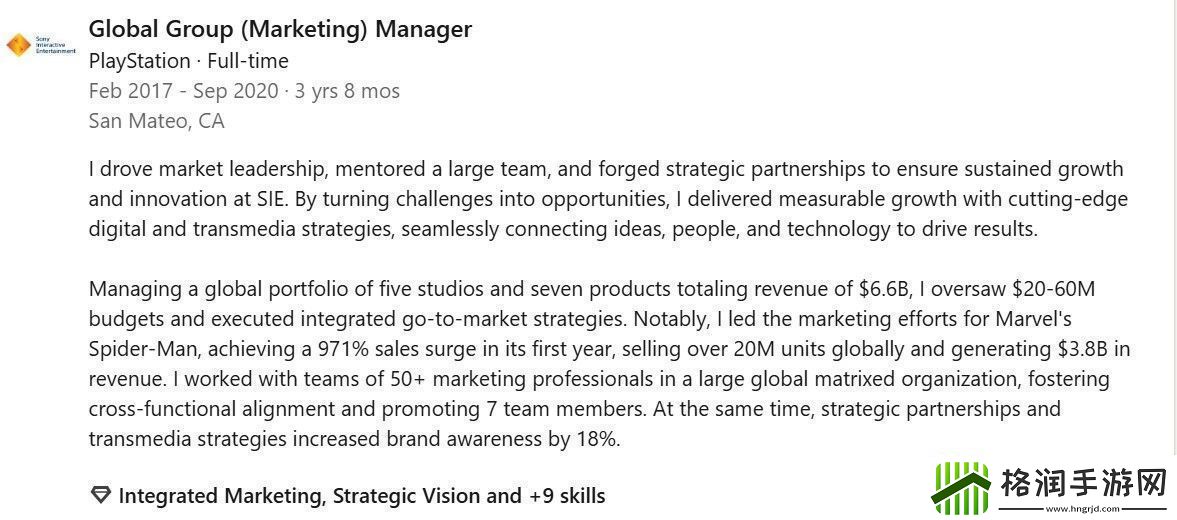
Task: Click the +9 skills text
Action: click(566, 495)
